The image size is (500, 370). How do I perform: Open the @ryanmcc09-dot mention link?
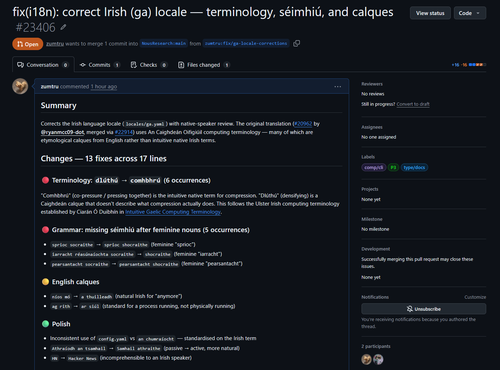[63, 132]
